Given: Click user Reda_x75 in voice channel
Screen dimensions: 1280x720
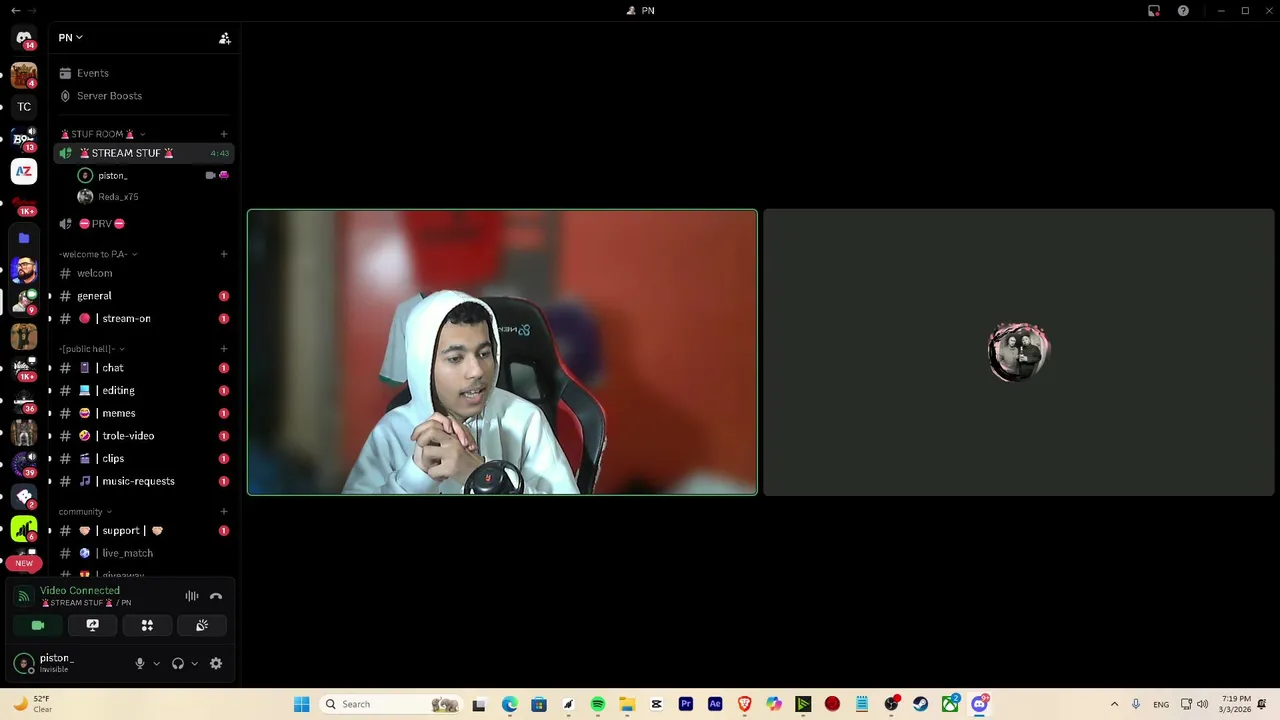Looking at the screenshot, I should (118, 197).
